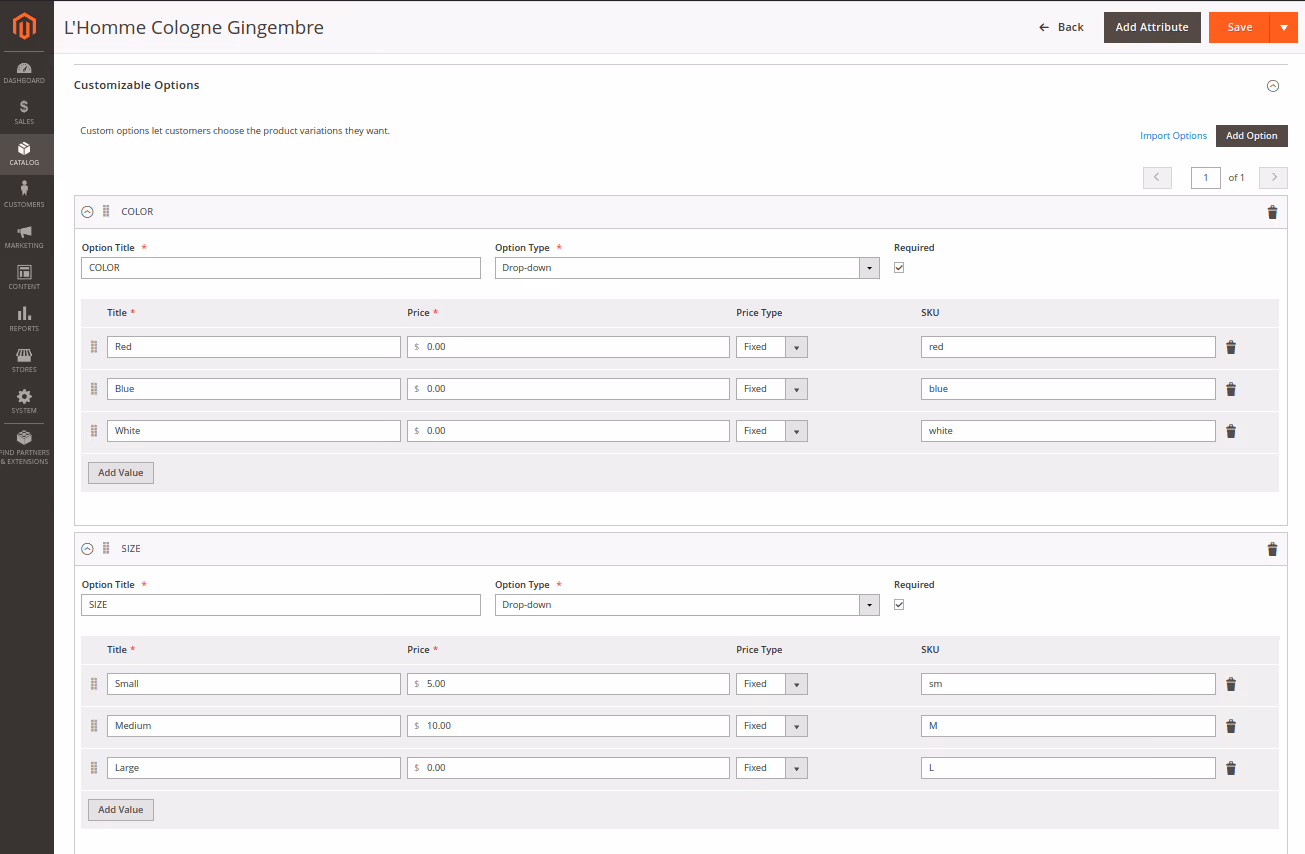
Task: Click the page number input field
Action: (1206, 178)
